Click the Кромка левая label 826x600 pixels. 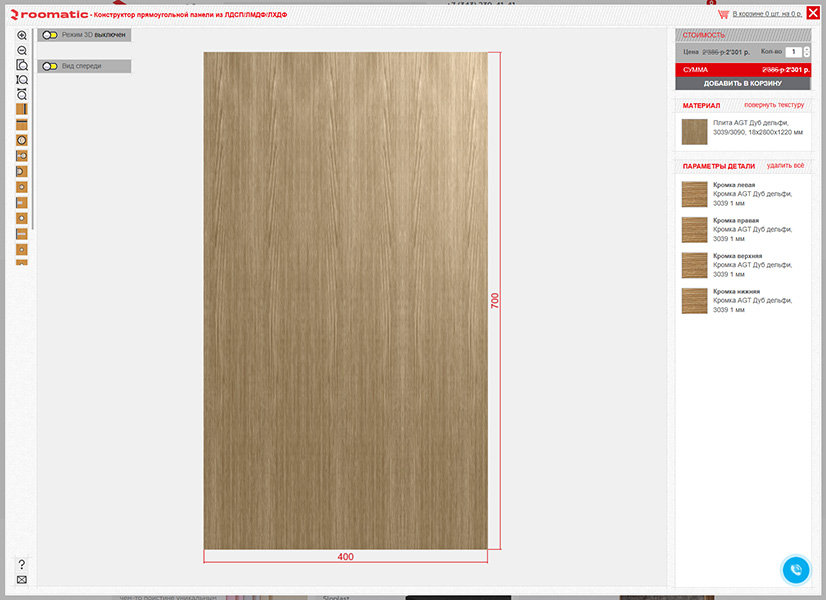coord(734,185)
